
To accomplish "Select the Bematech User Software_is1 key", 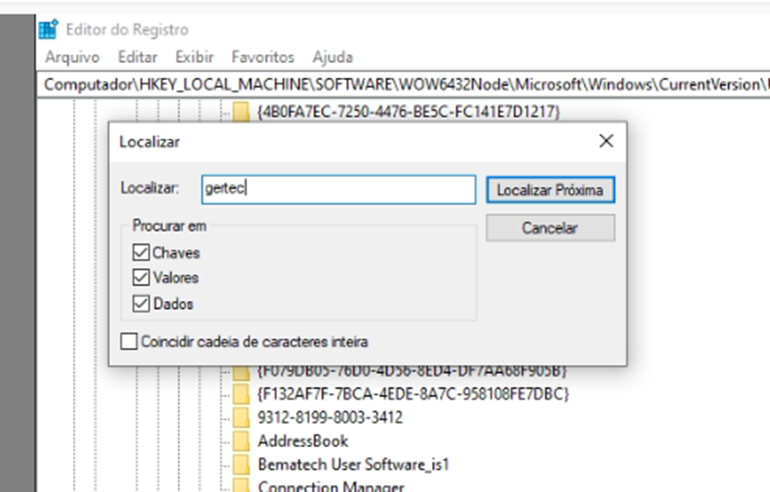I will click(x=353, y=465).
